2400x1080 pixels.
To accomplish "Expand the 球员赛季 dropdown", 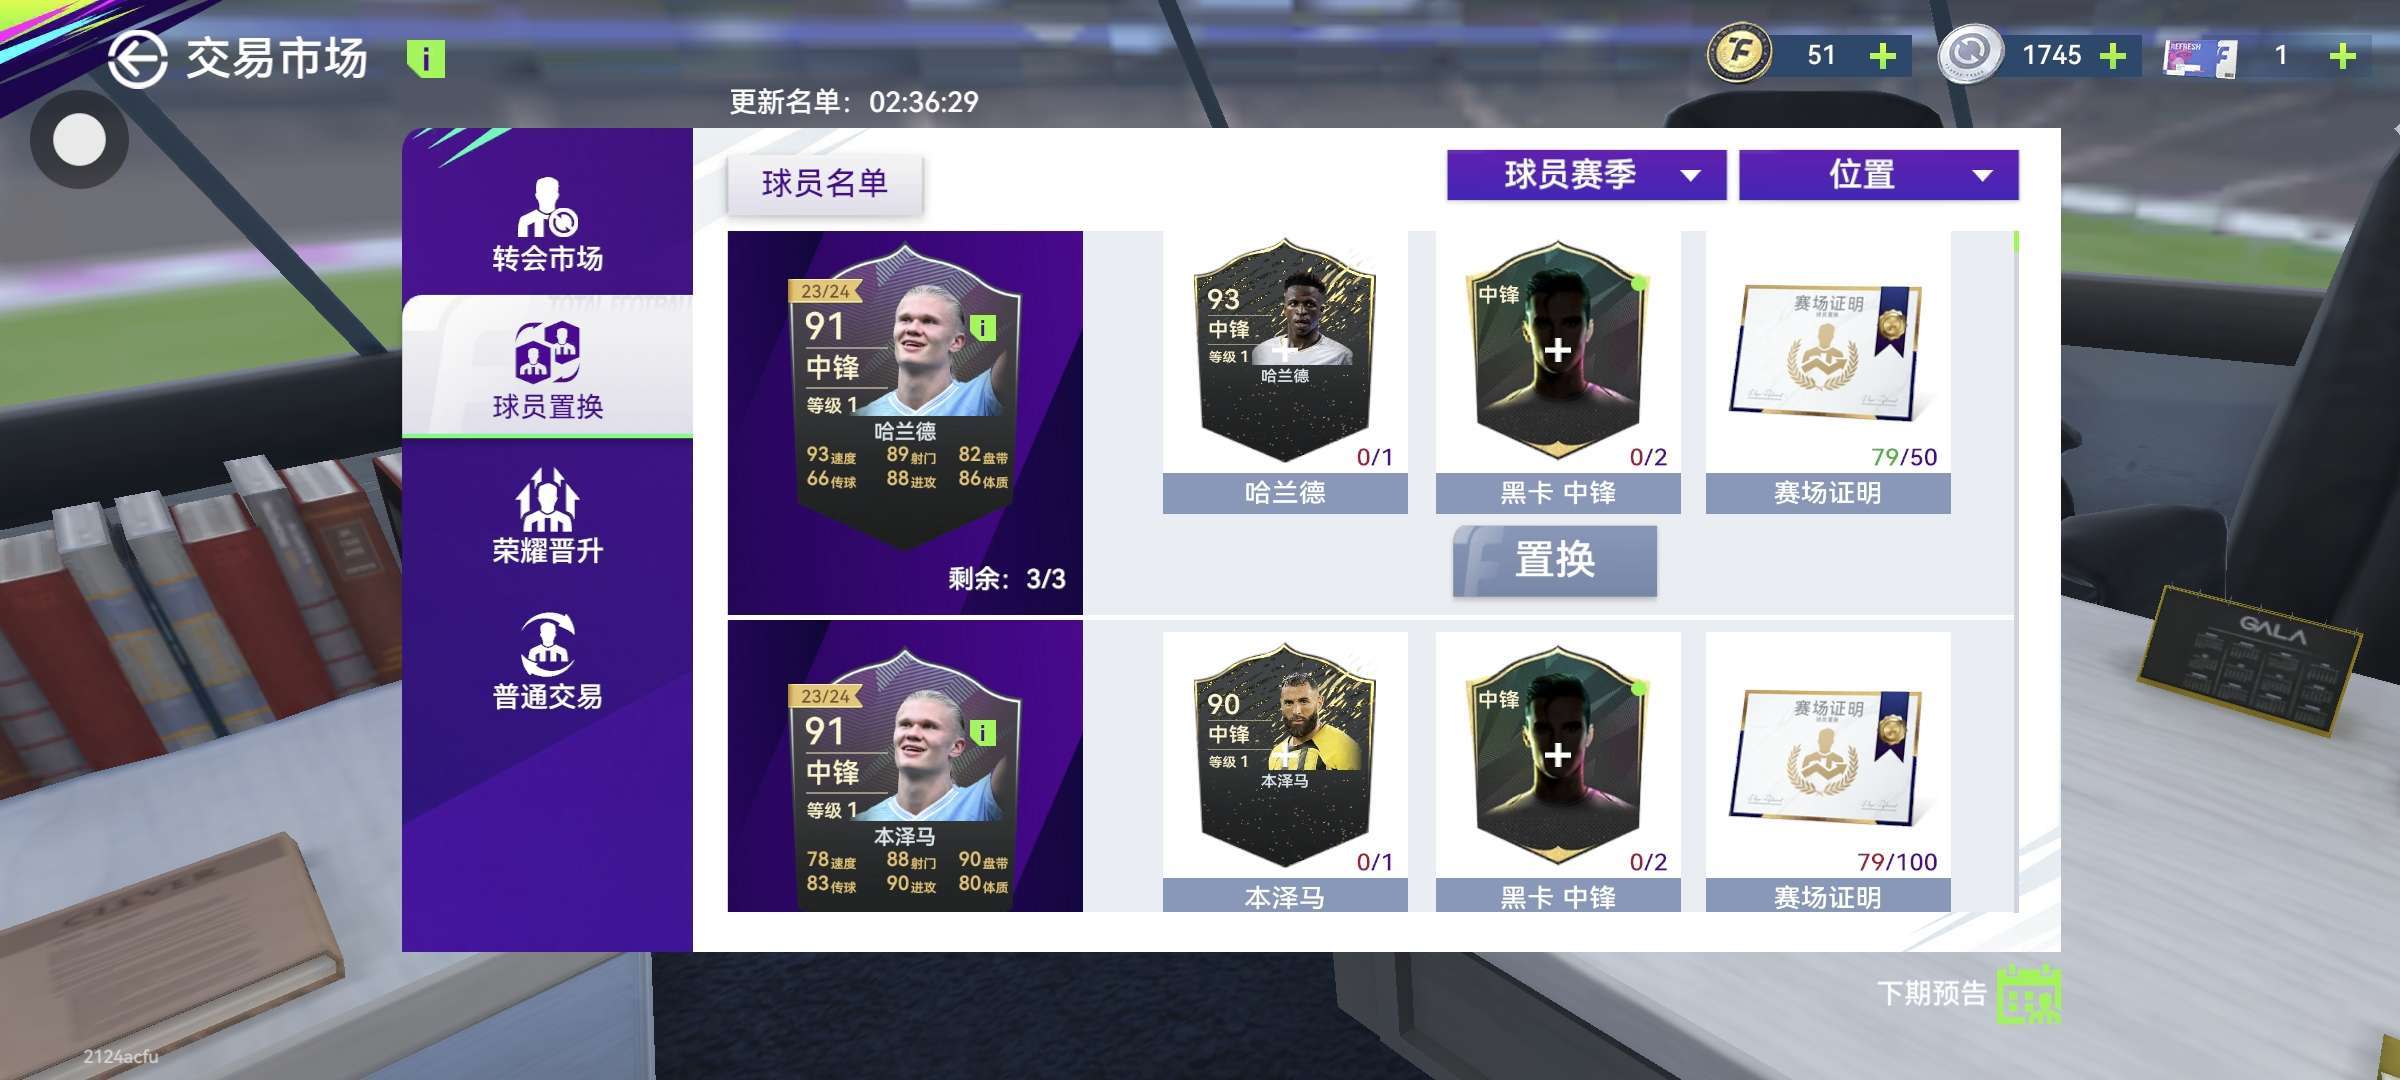I will (x=1586, y=175).
